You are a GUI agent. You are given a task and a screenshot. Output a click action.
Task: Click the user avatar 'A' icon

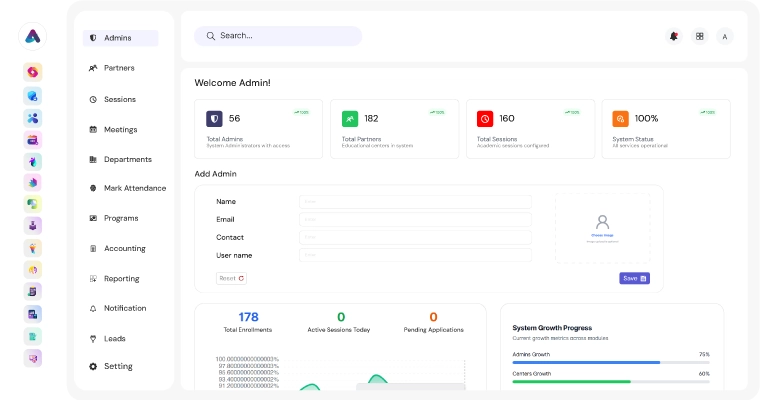[x=725, y=36]
